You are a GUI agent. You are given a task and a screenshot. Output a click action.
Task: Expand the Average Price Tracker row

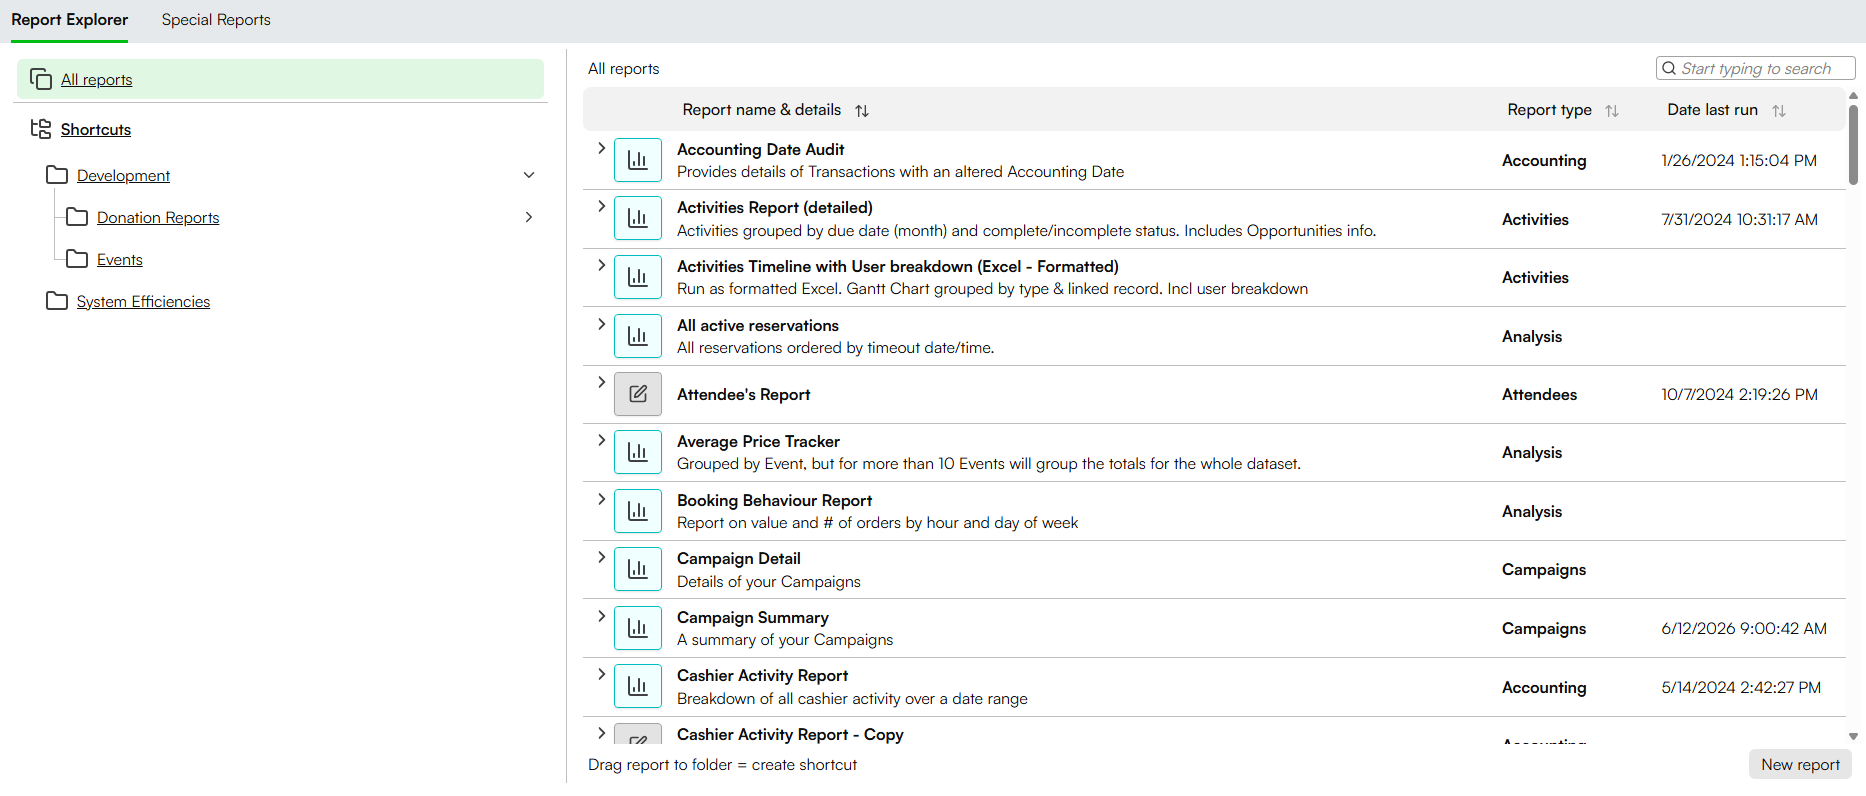tap(601, 440)
